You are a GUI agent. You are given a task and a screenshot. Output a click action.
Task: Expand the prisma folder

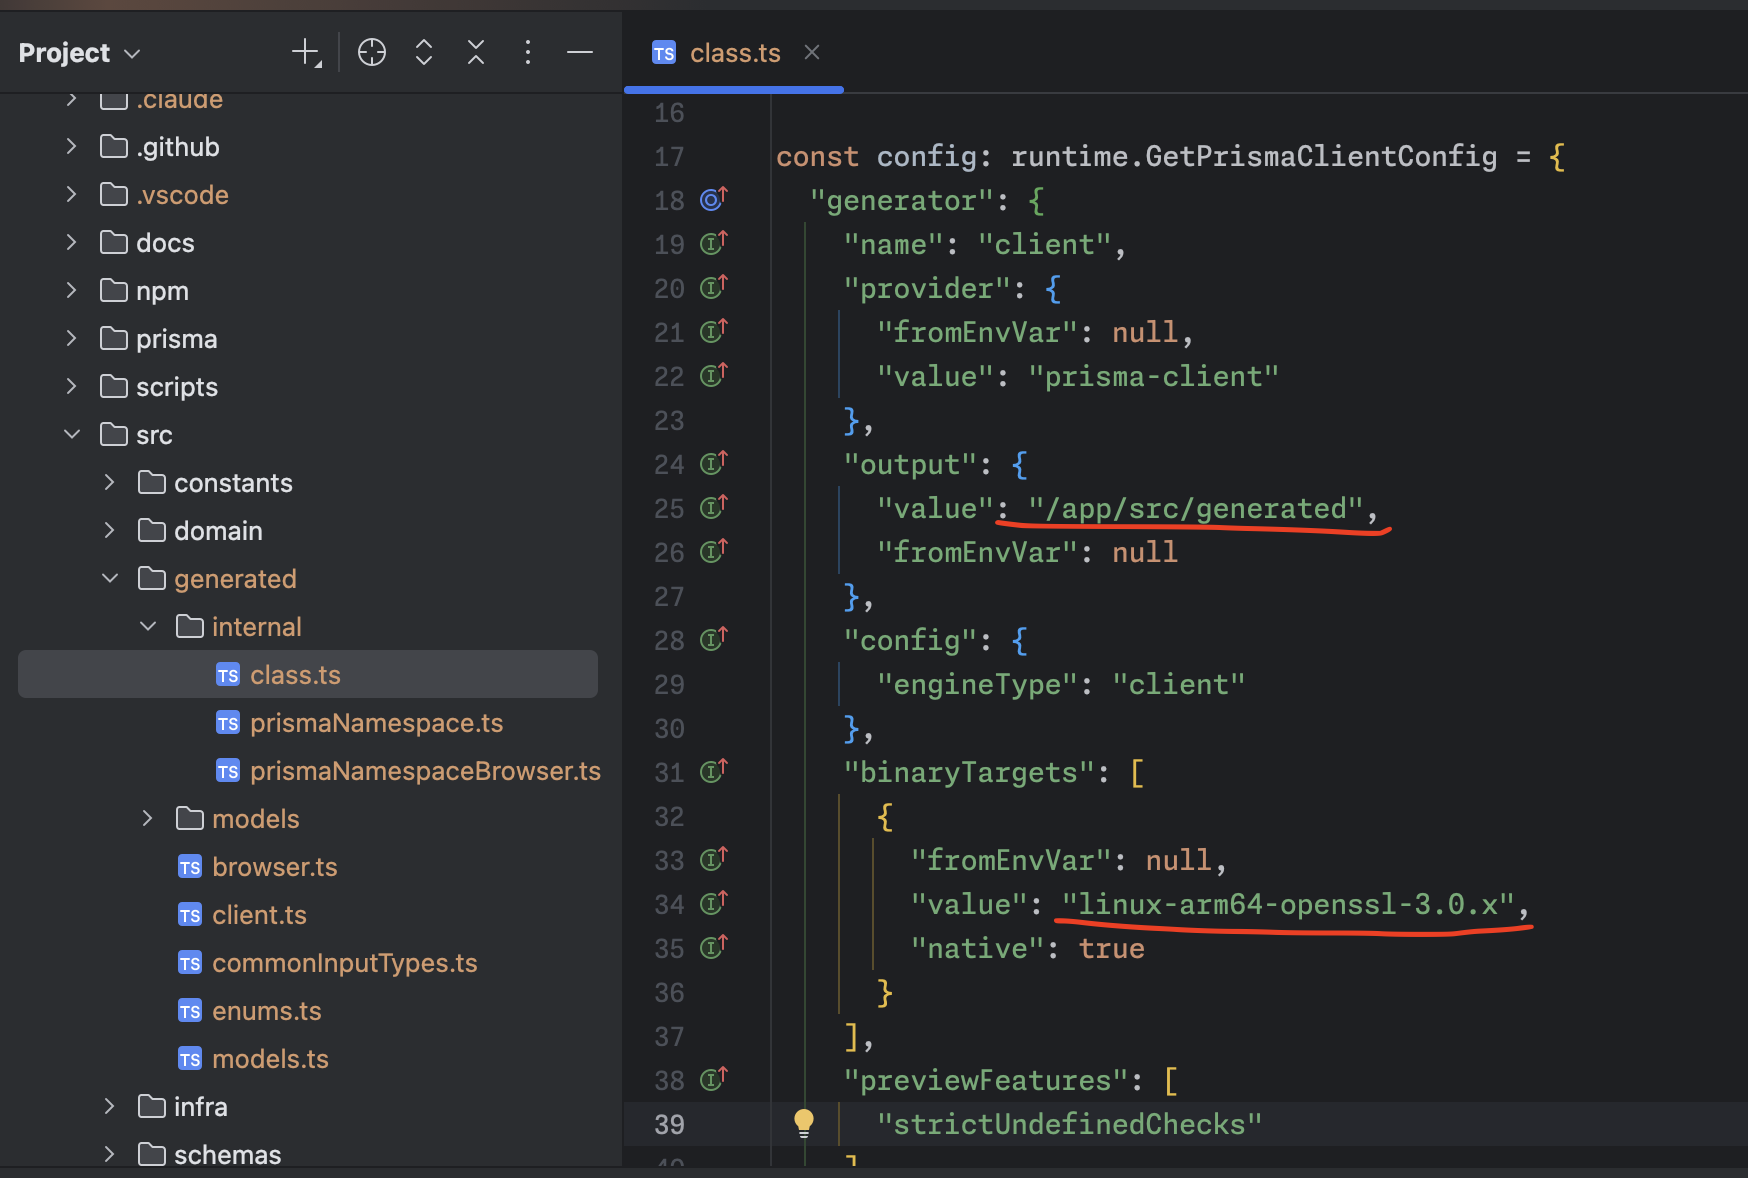point(72,339)
